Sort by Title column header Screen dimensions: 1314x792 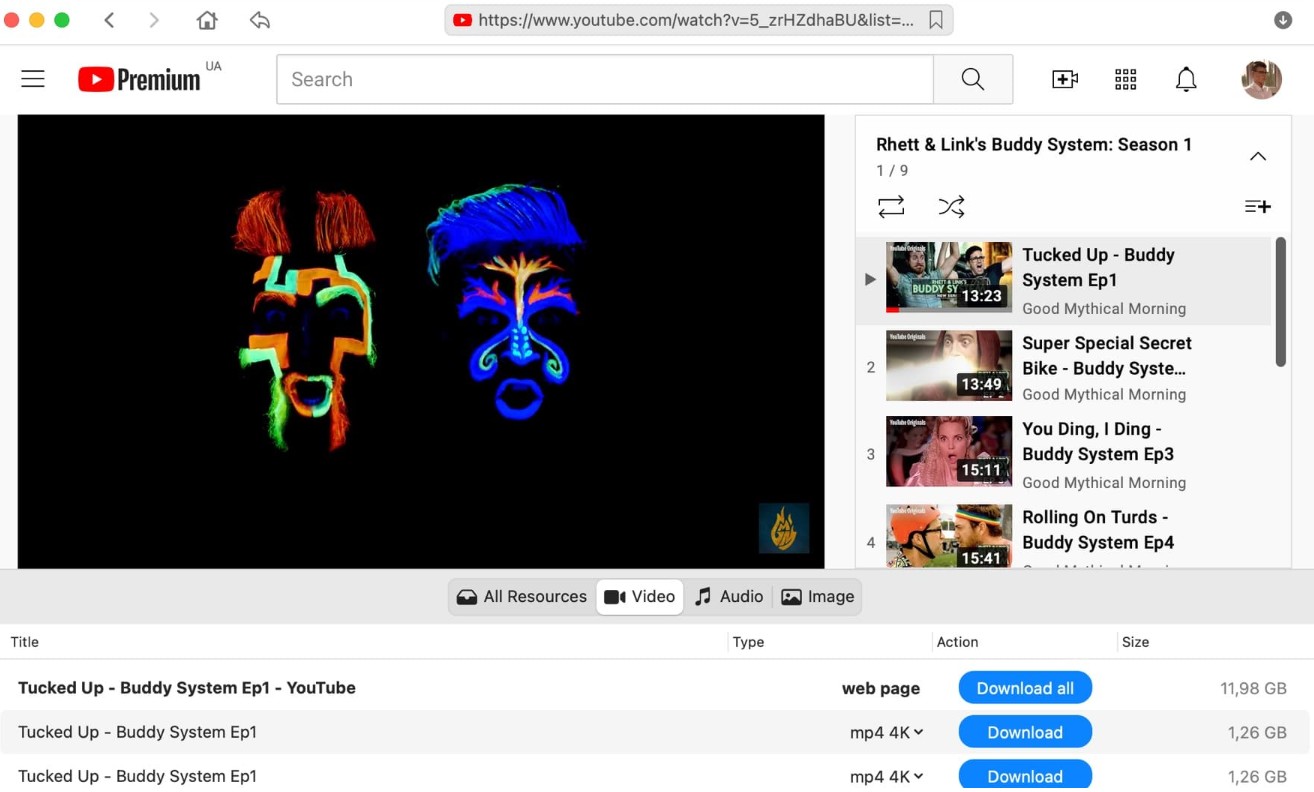(x=25, y=642)
